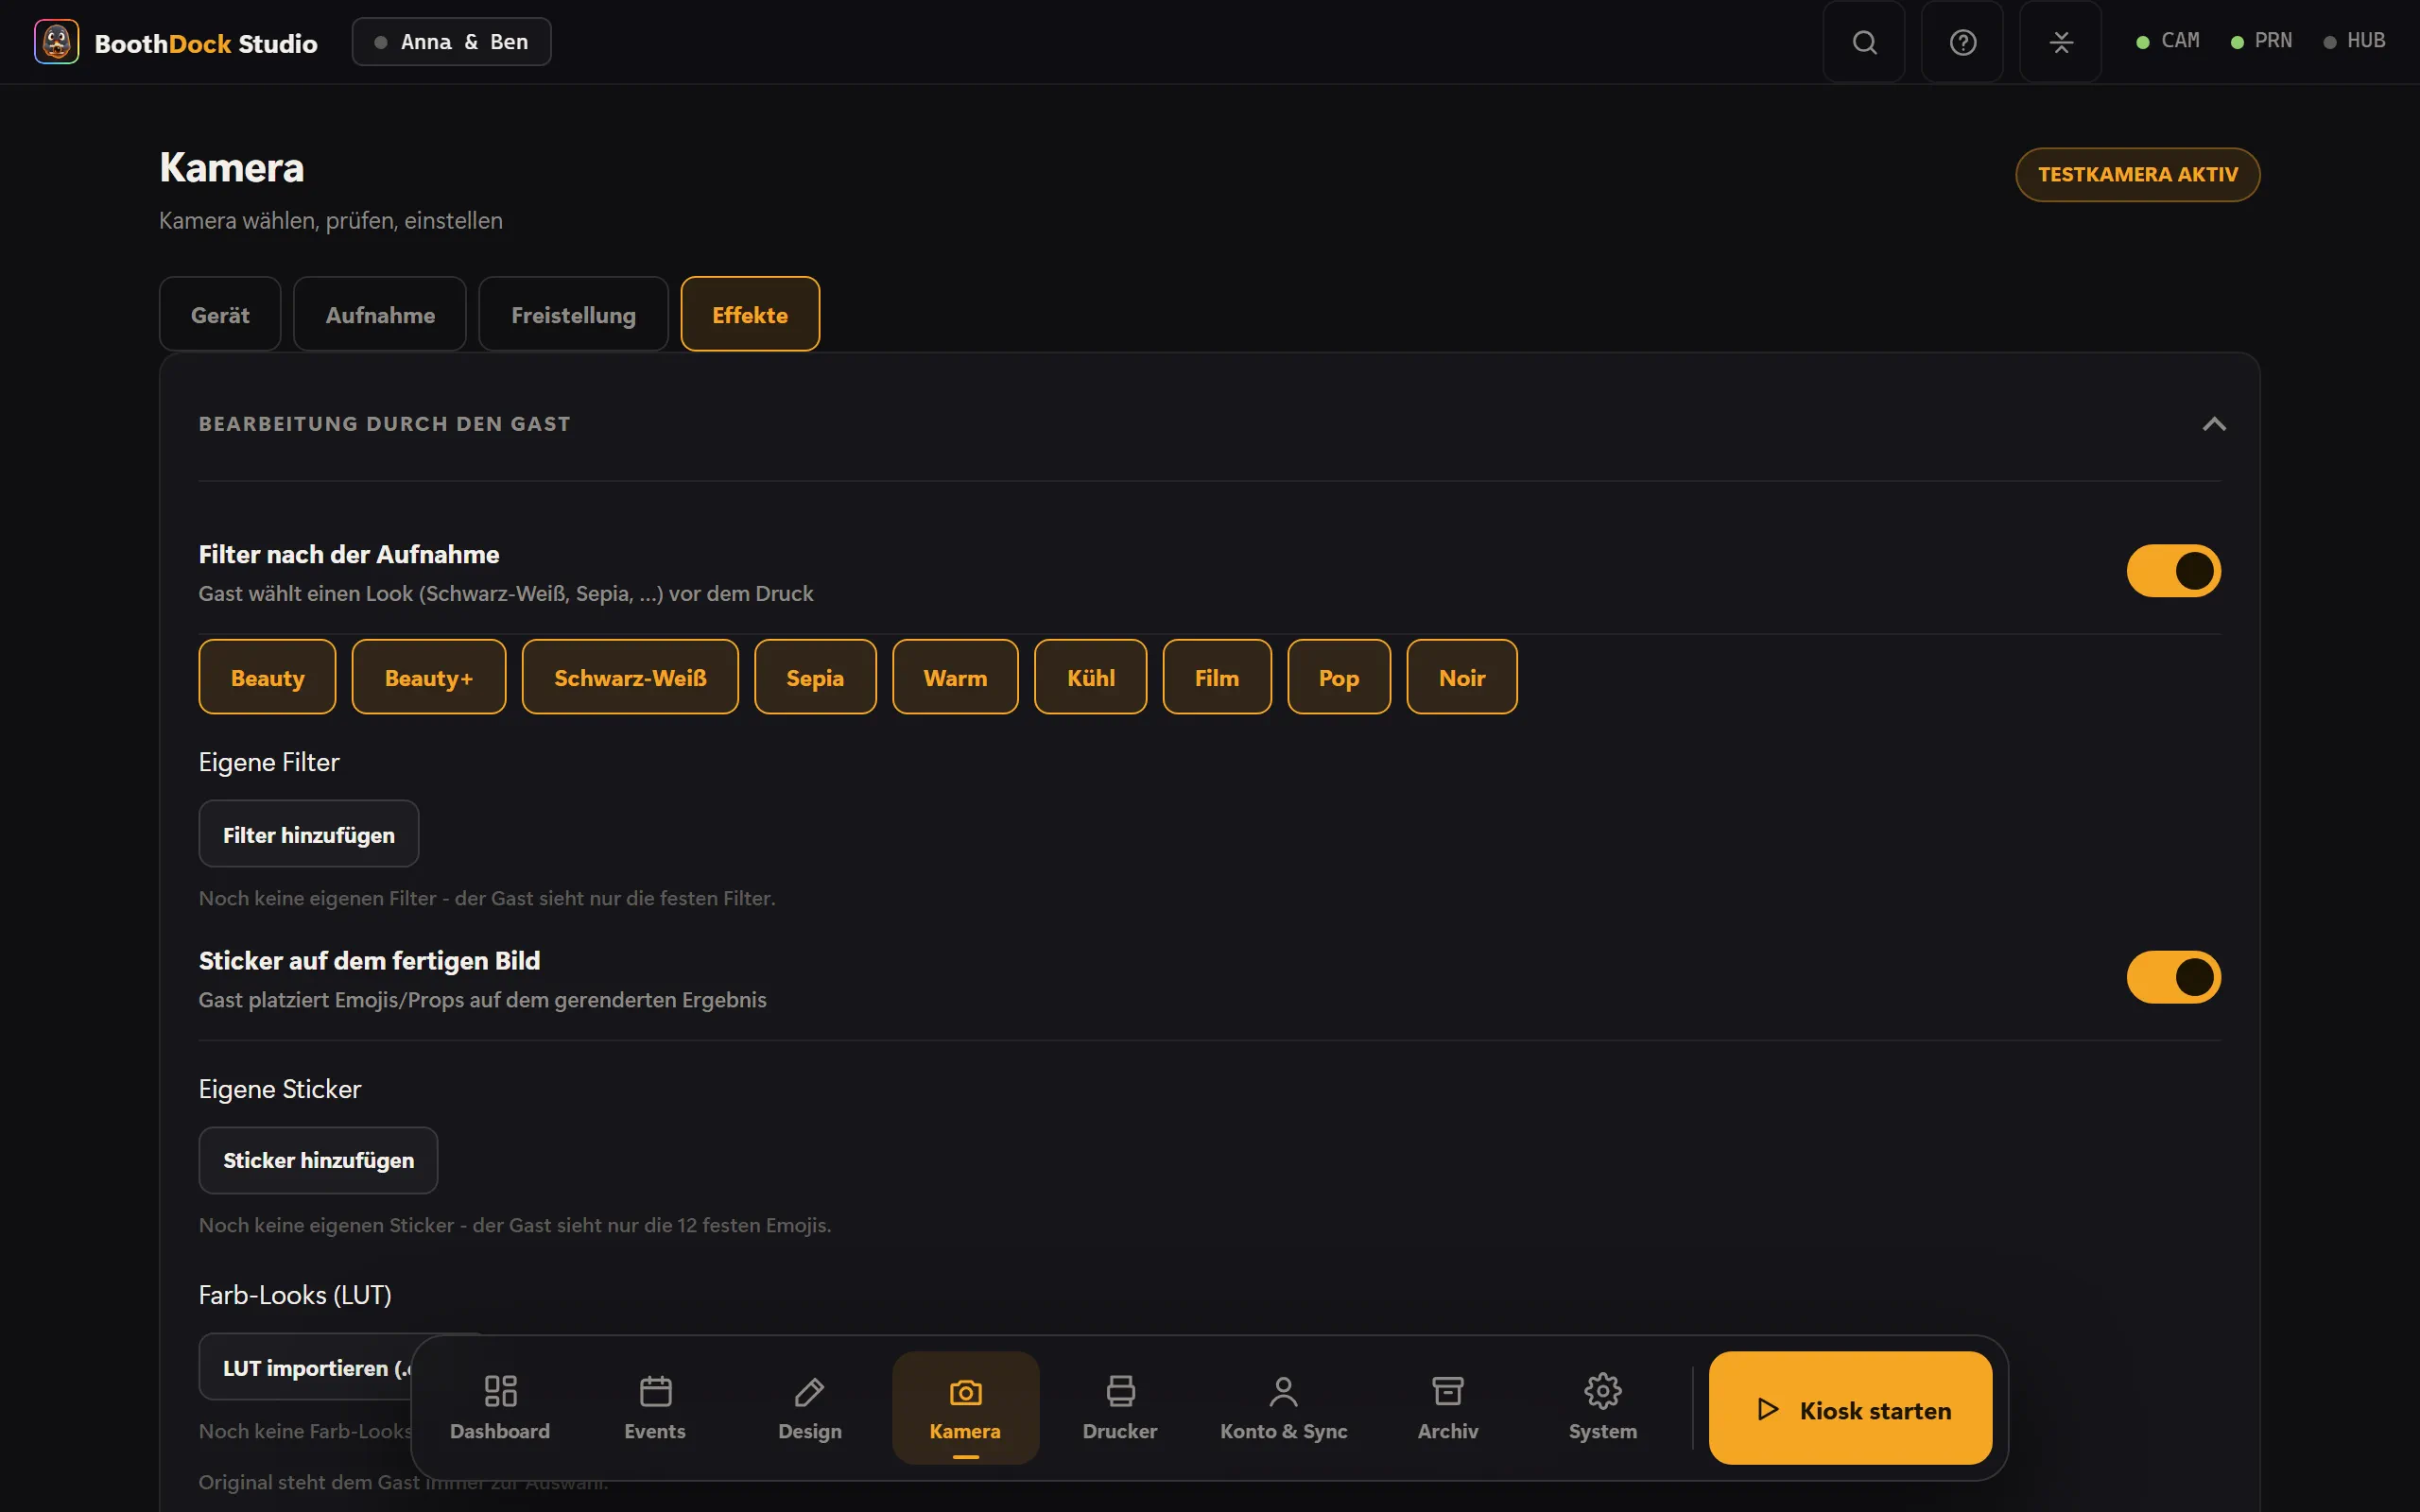This screenshot has height=1512, width=2420.
Task: Collapse the Bearbeitung durch den Gast section
Action: pos(2214,424)
